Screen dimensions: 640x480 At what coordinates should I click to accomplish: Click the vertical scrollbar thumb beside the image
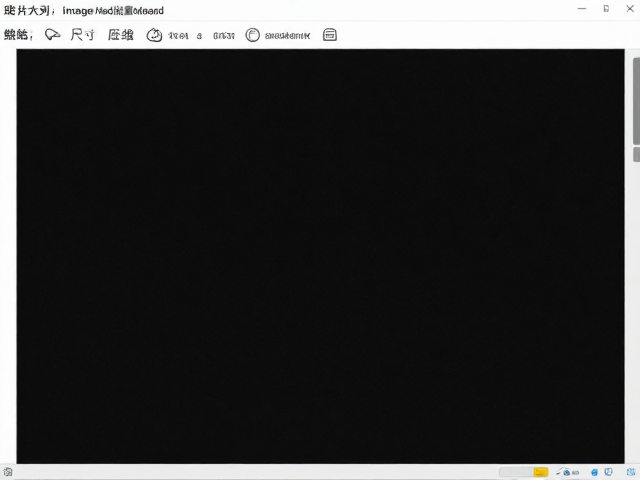pyautogui.click(x=636, y=101)
